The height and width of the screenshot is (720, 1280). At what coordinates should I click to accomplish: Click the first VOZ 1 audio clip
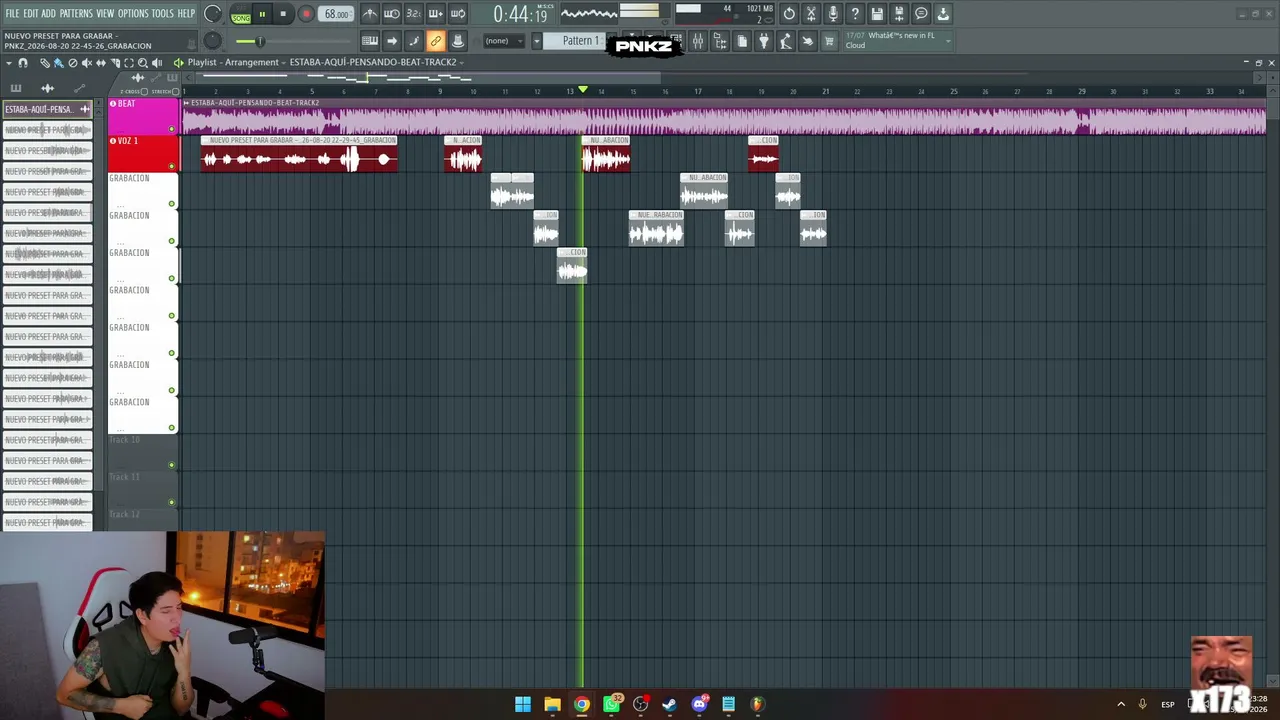299,154
